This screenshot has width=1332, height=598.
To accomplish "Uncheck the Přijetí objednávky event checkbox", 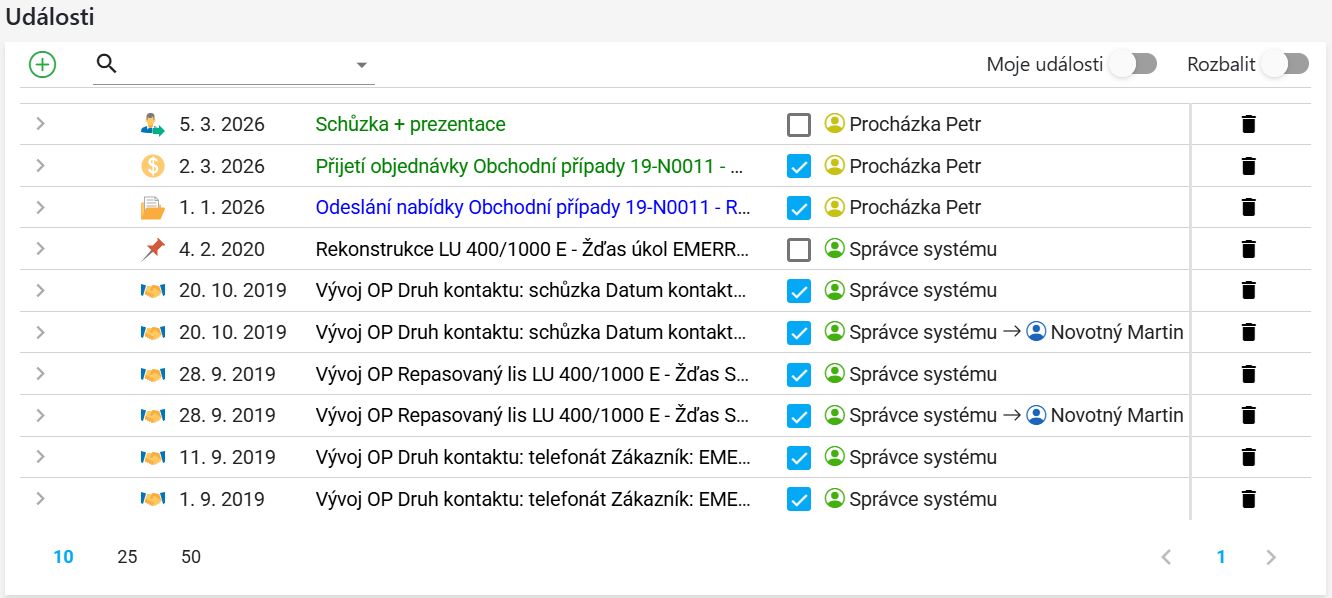I will coord(798,166).
